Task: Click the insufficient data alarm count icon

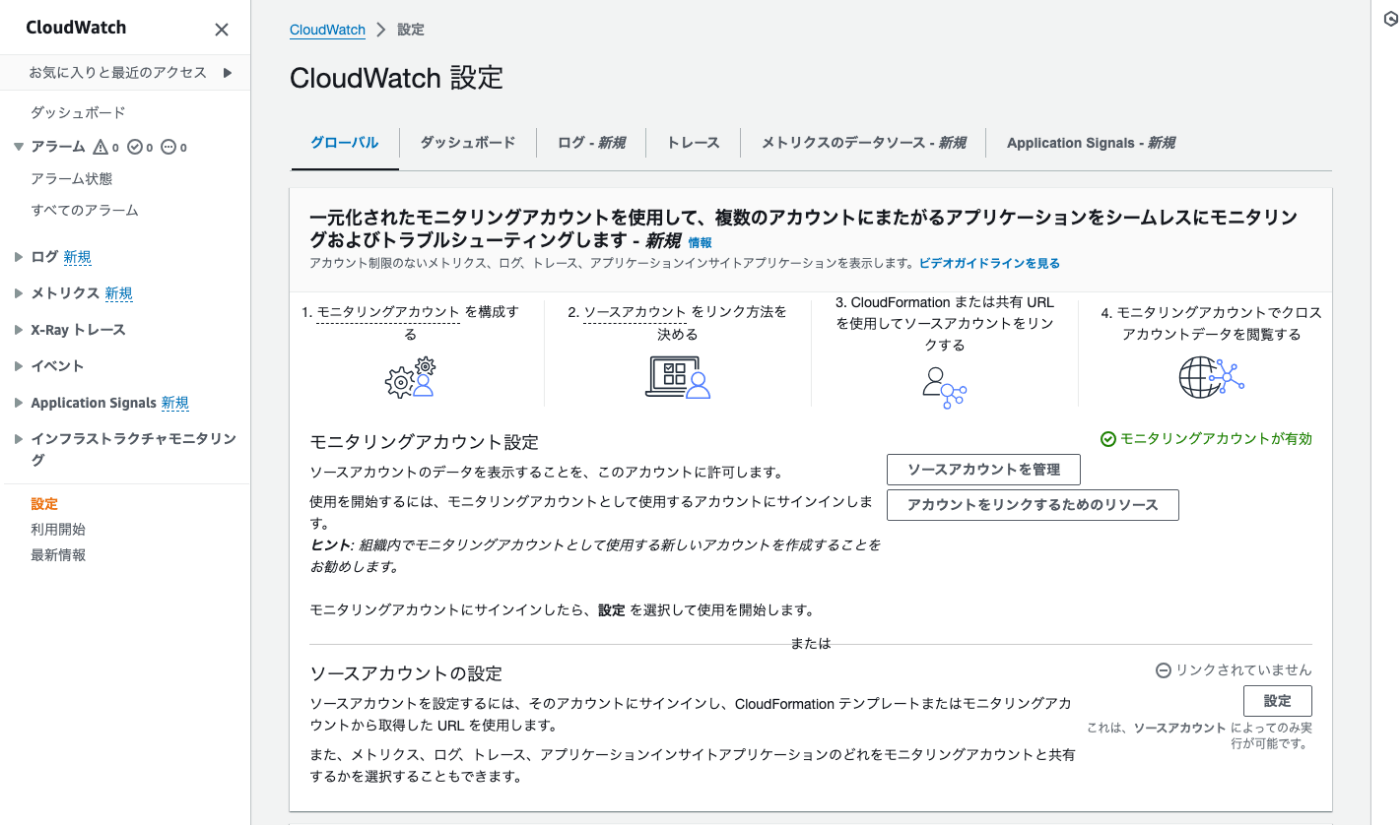Action: (x=168, y=147)
